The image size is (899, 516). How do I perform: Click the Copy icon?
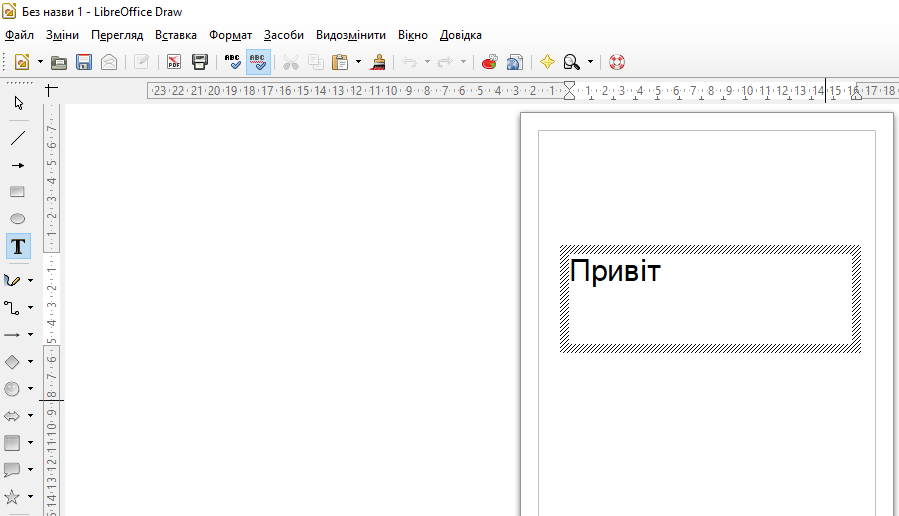(x=315, y=62)
